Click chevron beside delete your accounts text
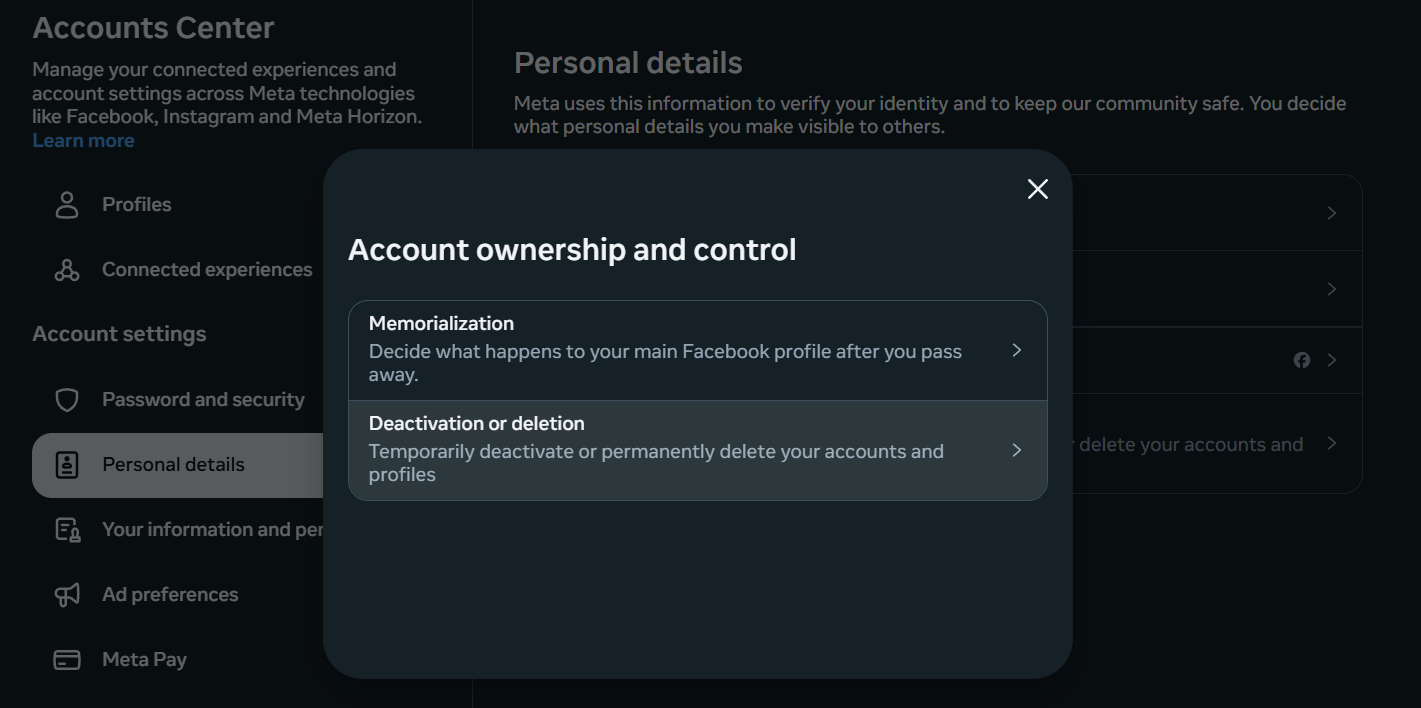The width and height of the screenshot is (1421, 708). point(1331,443)
